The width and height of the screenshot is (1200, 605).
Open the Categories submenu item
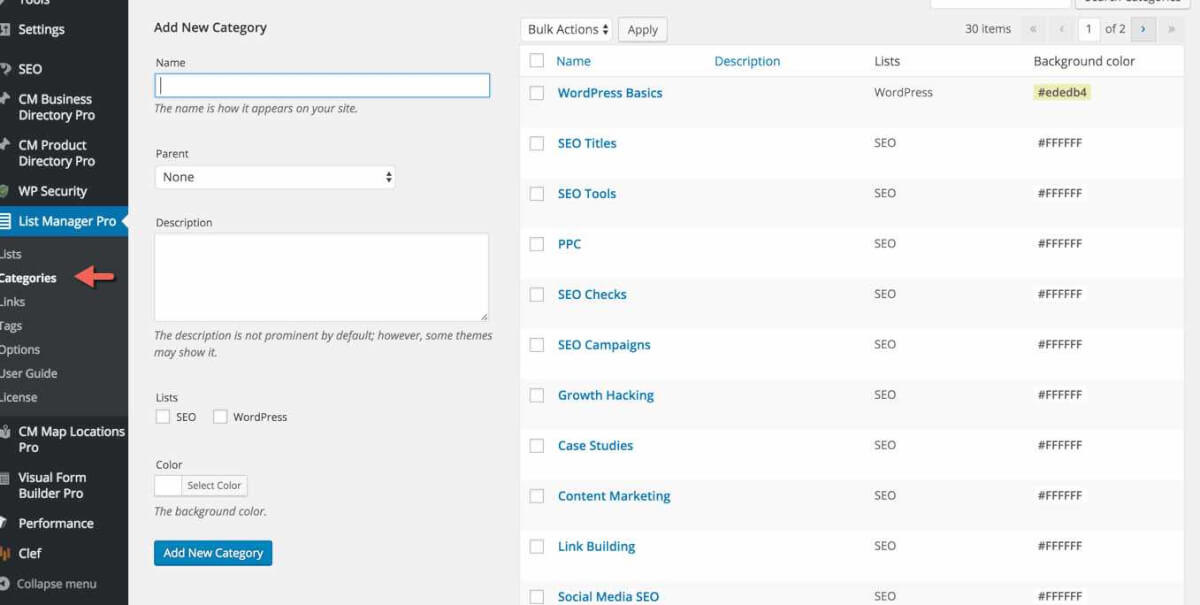[x=28, y=278]
